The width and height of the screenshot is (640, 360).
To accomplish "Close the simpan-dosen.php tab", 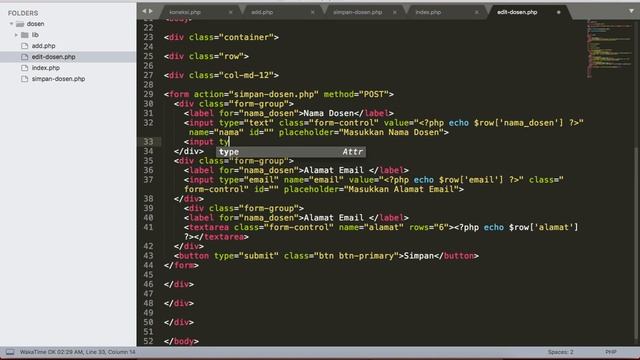I will [395, 12].
